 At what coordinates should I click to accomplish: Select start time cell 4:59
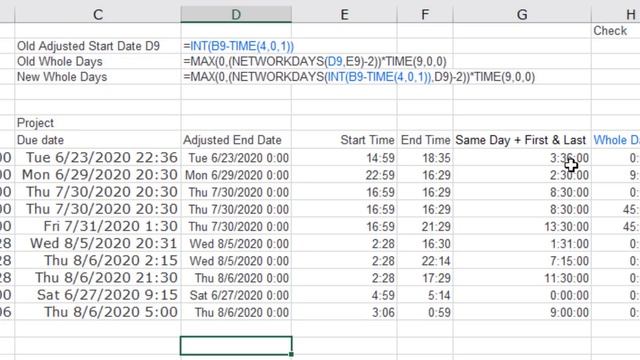click(x=383, y=295)
